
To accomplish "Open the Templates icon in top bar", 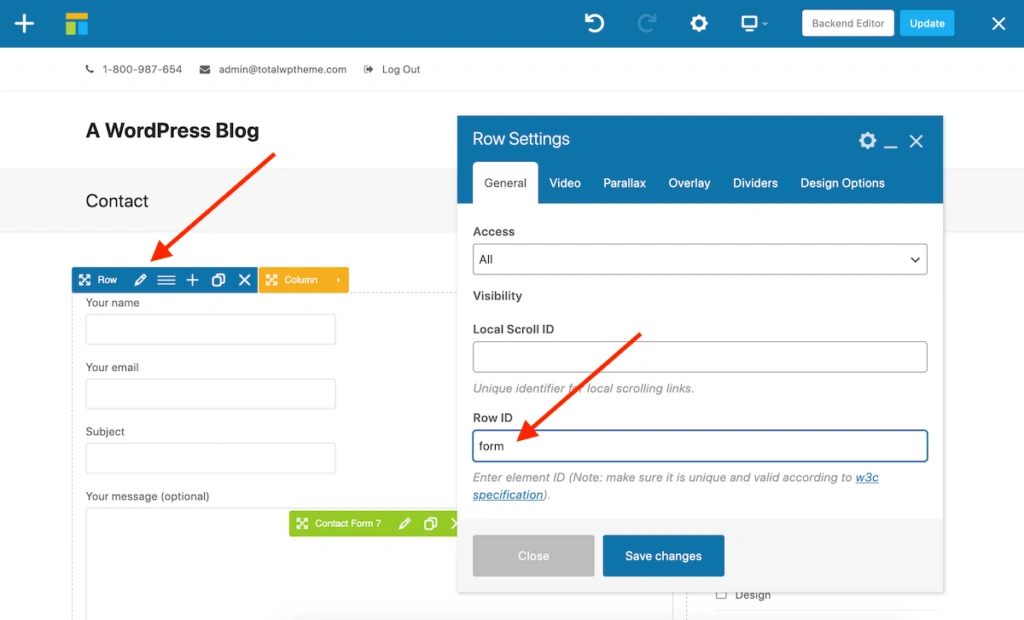I will 77,24.
